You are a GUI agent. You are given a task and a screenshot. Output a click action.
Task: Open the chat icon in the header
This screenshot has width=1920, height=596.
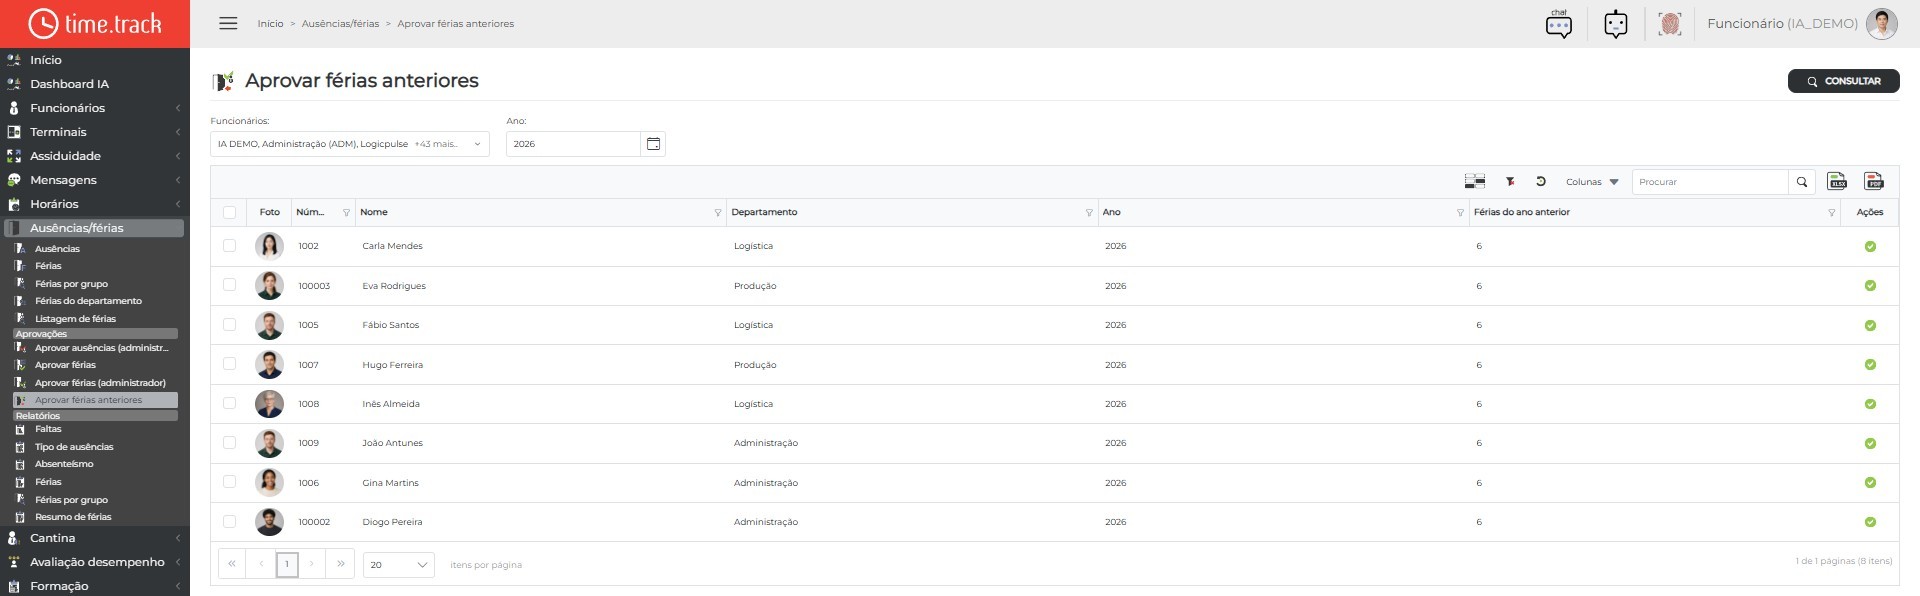coord(1559,24)
